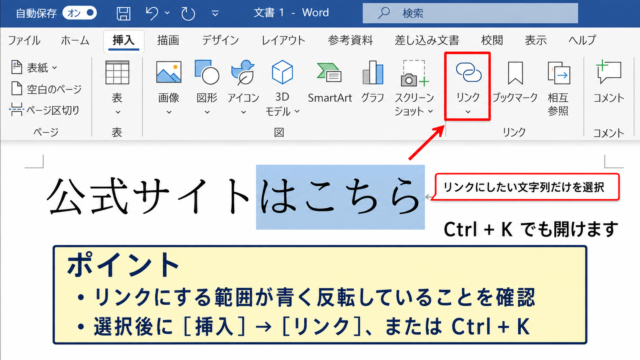Image resolution: width=640 pixels, height=360 pixels.
Task: Click the Redo circular arrow icon
Action: pos(188,13)
